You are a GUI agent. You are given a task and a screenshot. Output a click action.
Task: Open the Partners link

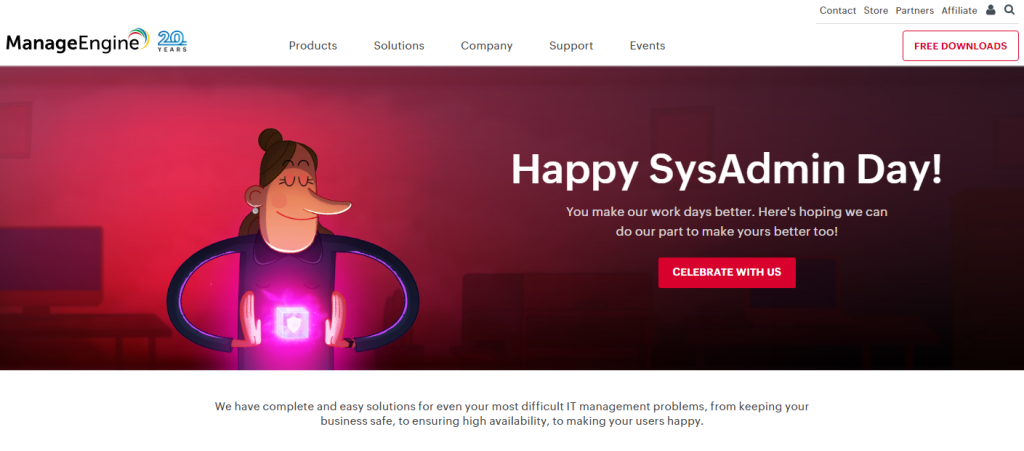point(914,10)
